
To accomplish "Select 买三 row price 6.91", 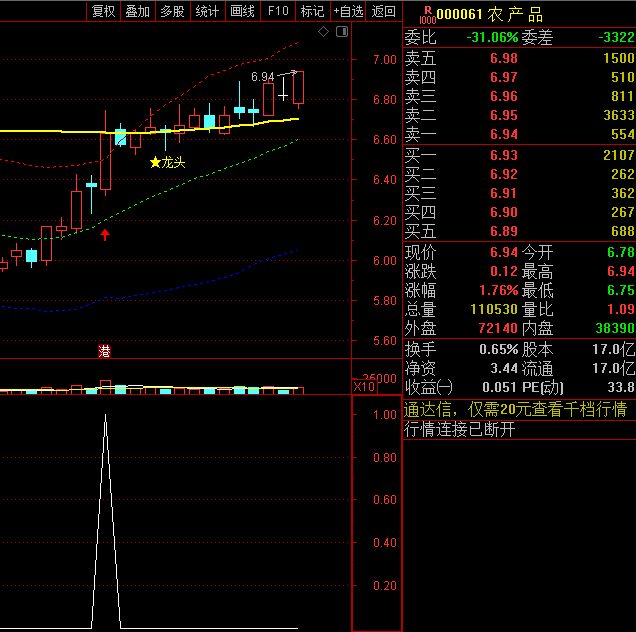I will coord(504,193).
